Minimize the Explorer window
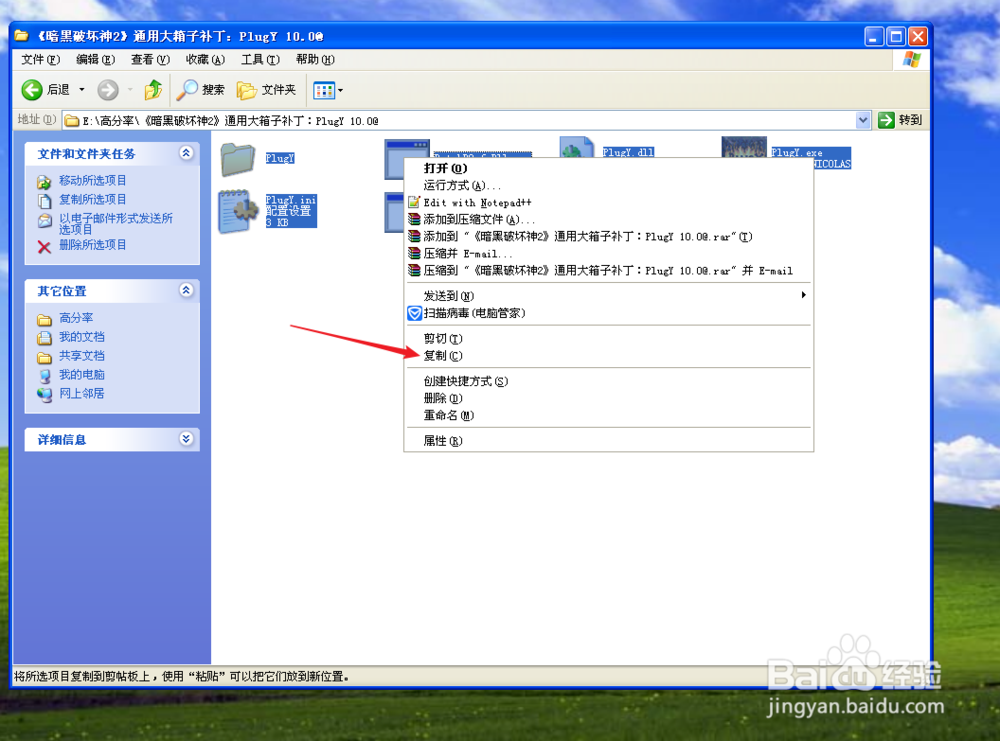The height and width of the screenshot is (741, 1000). point(874,36)
